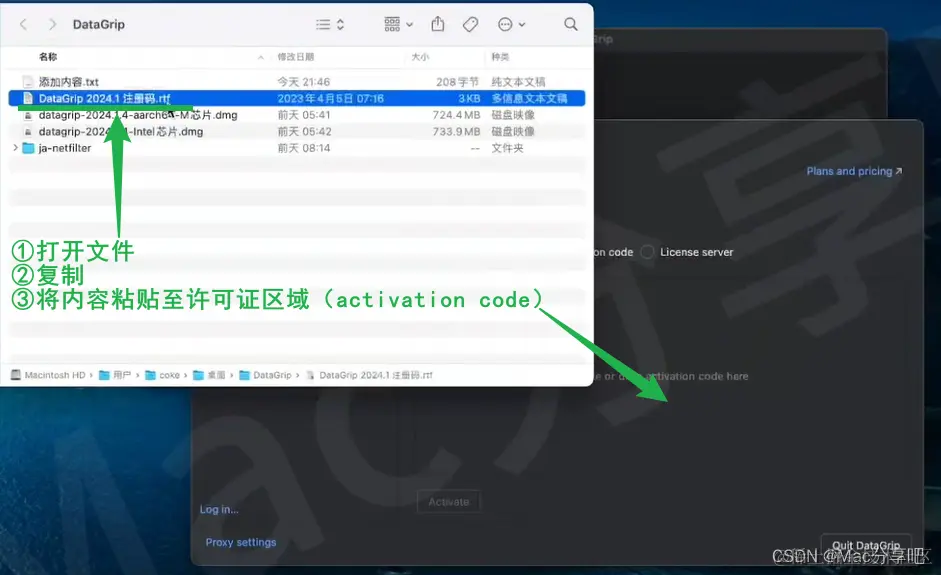Toggle sort direction arrow in name column

(x=260, y=57)
